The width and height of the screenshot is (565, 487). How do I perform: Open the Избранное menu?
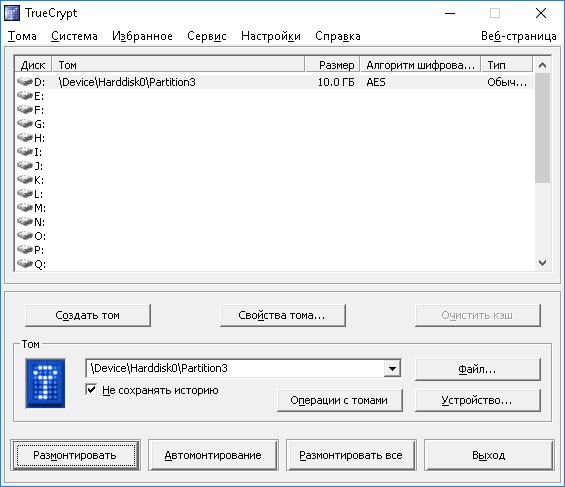[x=142, y=36]
